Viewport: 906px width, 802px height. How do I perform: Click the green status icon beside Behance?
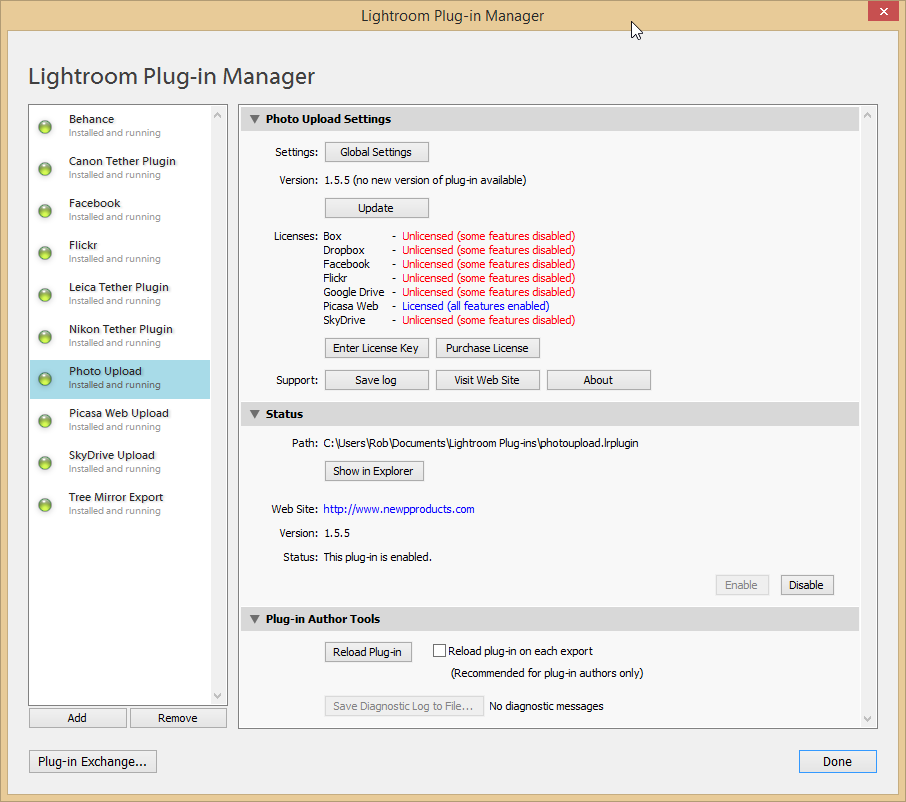(45, 127)
